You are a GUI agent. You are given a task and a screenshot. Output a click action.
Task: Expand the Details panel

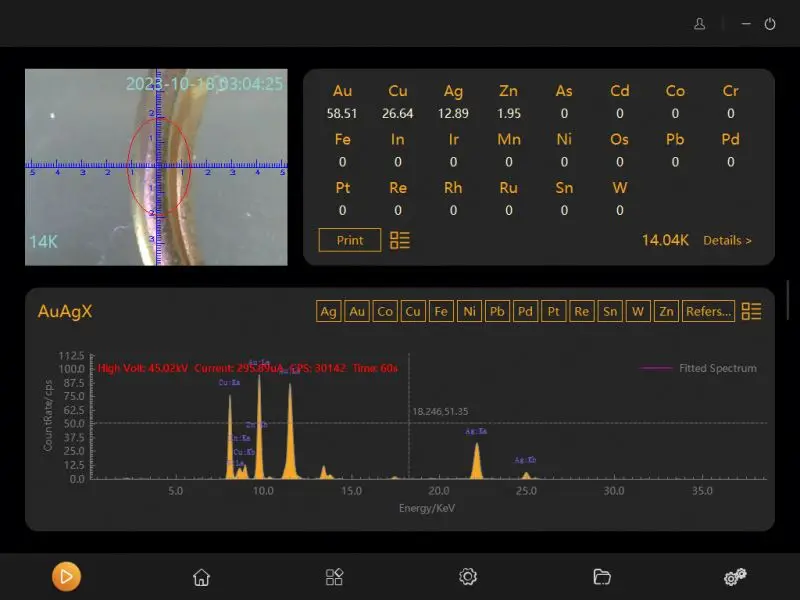tap(727, 240)
